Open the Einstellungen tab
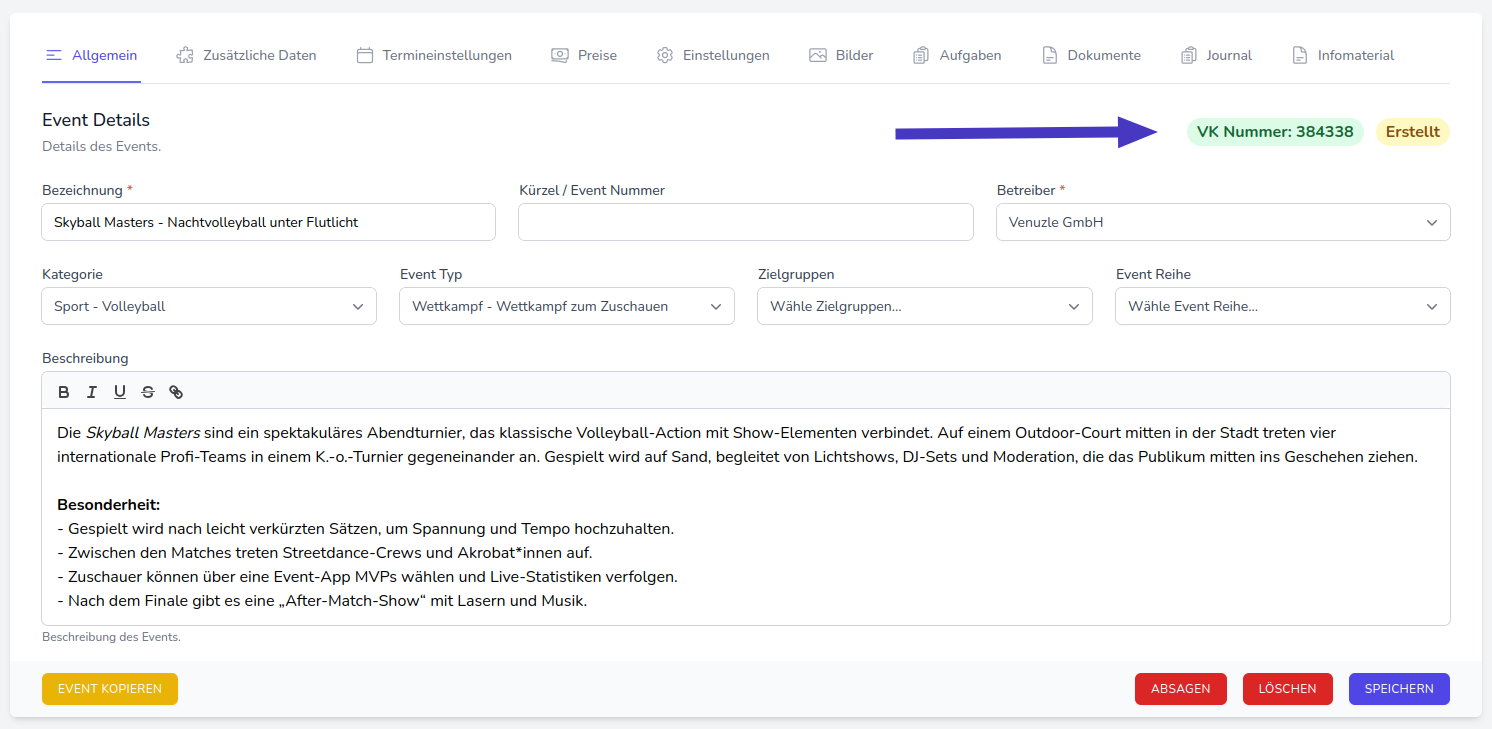This screenshot has height=729, width=1492. pos(713,56)
